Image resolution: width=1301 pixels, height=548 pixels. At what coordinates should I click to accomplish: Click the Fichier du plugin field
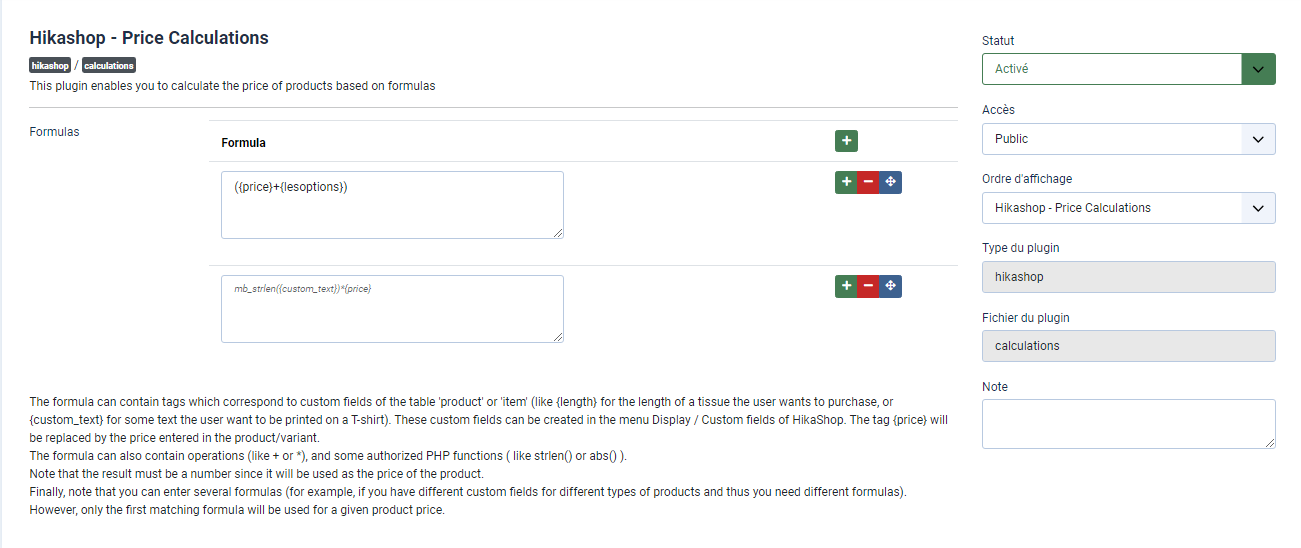pyautogui.click(x=1128, y=346)
